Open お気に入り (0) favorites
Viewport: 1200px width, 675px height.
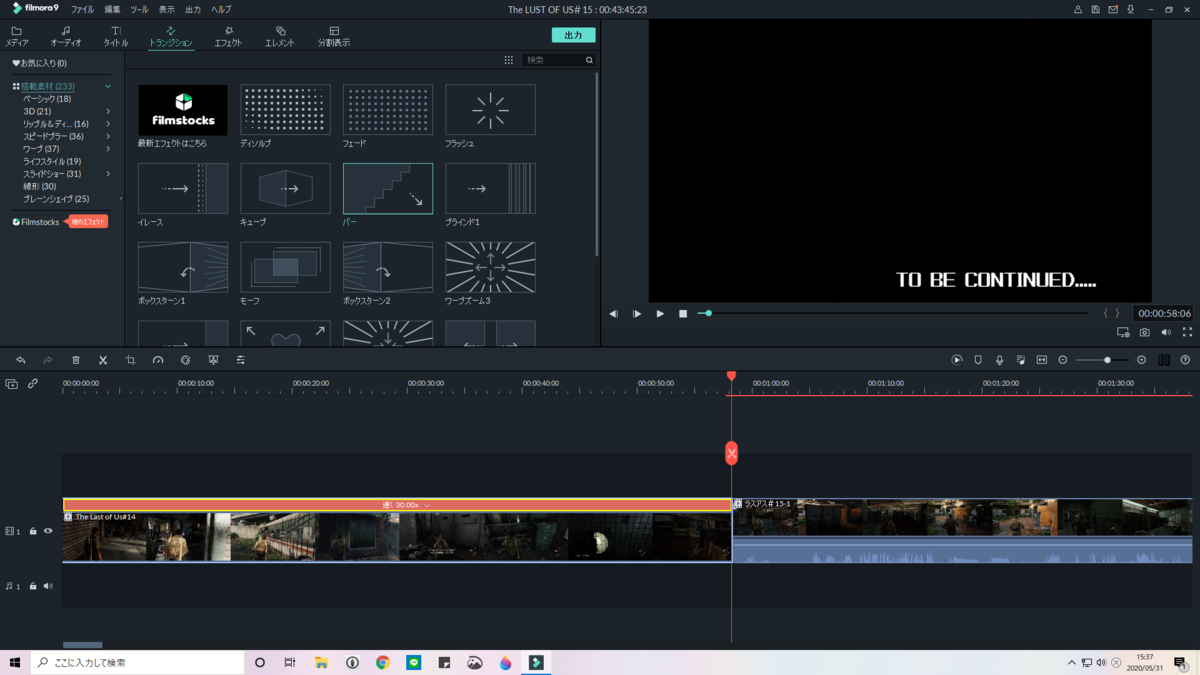40,63
